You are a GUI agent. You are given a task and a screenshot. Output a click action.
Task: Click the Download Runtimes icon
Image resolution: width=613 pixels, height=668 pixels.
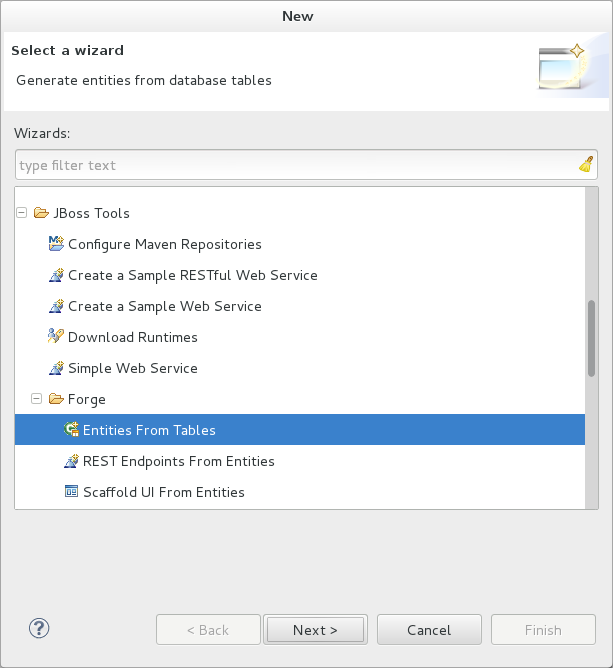point(56,337)
